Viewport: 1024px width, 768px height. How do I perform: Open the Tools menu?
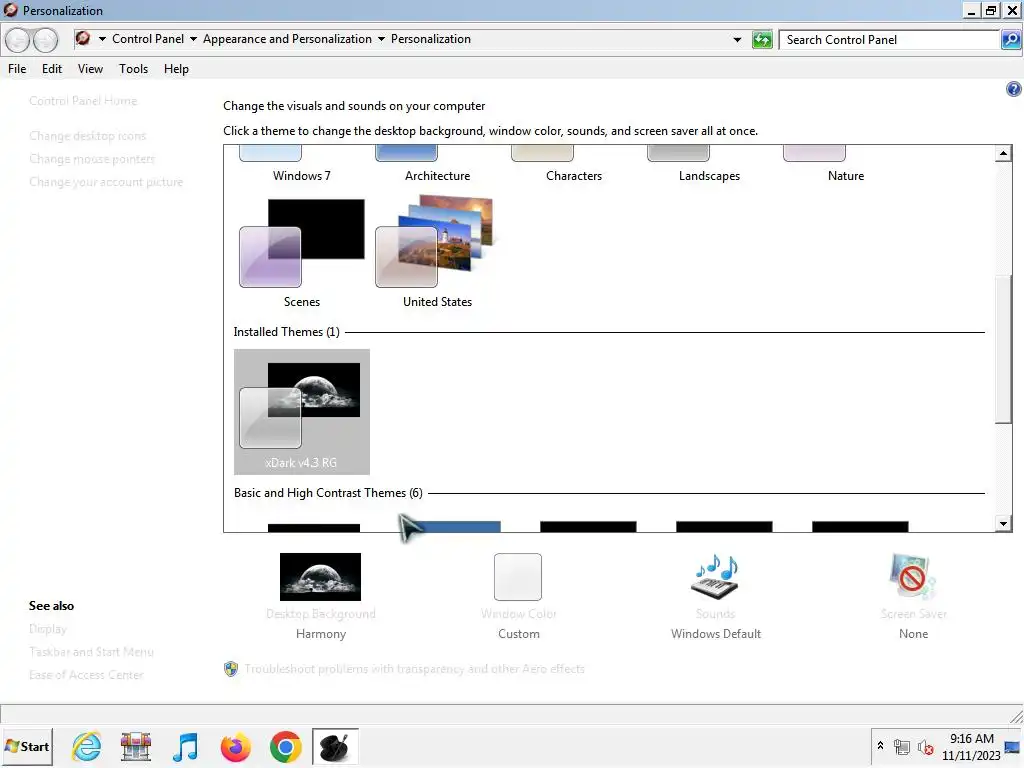133,69
